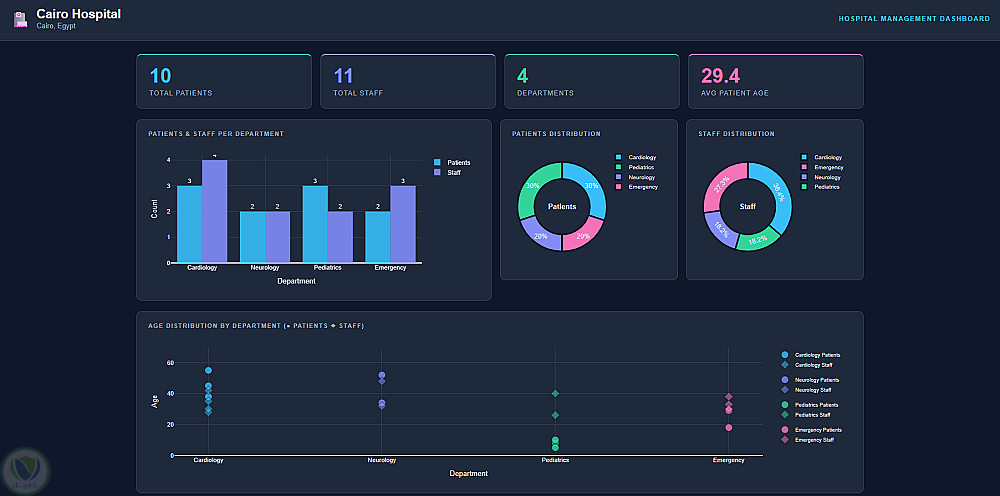The width and height of the screenshot is (1000, 496).
Task: Select Neurology Patients legend marker
Action: coord(784,379)
